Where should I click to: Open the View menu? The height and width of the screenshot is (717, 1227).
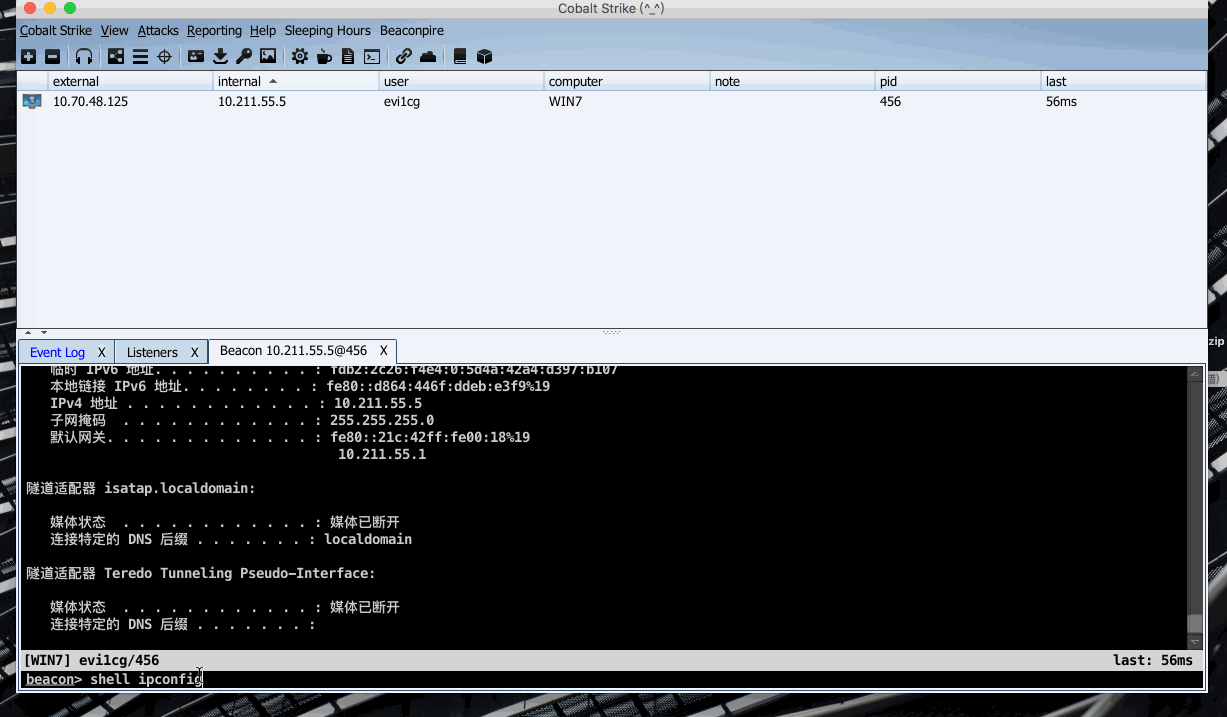[115, 31]
